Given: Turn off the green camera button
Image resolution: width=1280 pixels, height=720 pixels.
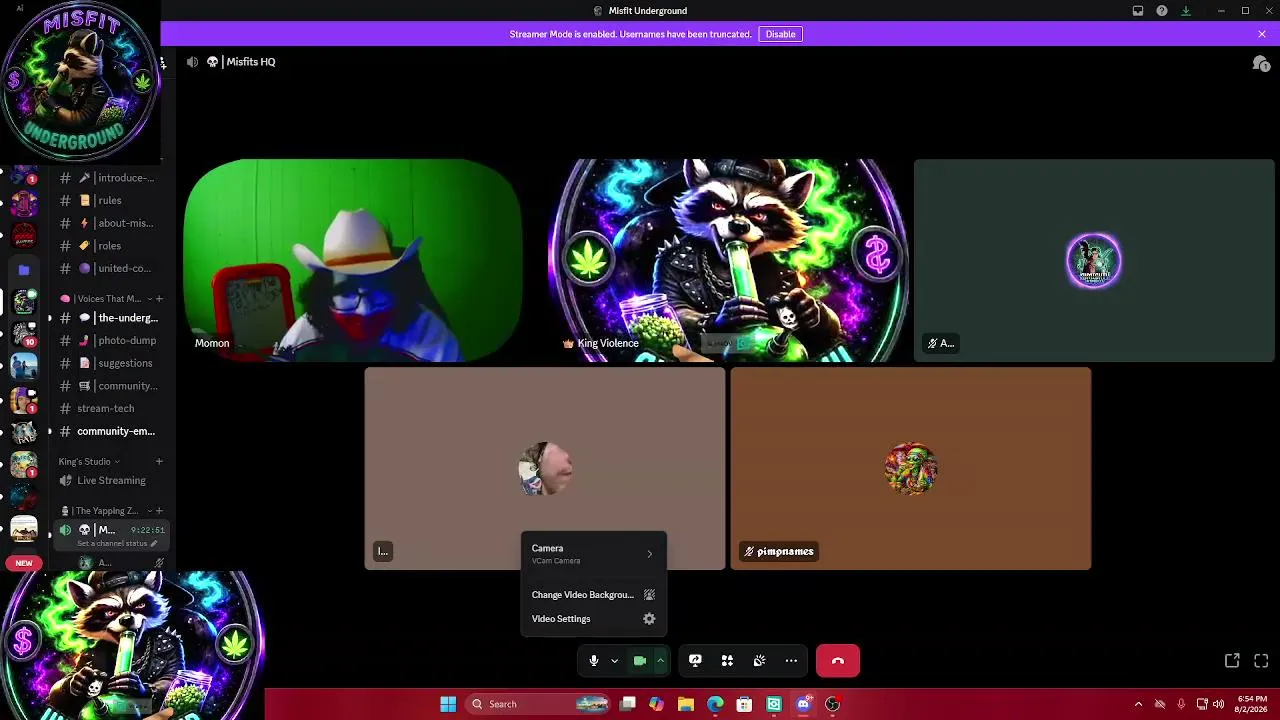Looking at the screenshot, I should (640, 661).
